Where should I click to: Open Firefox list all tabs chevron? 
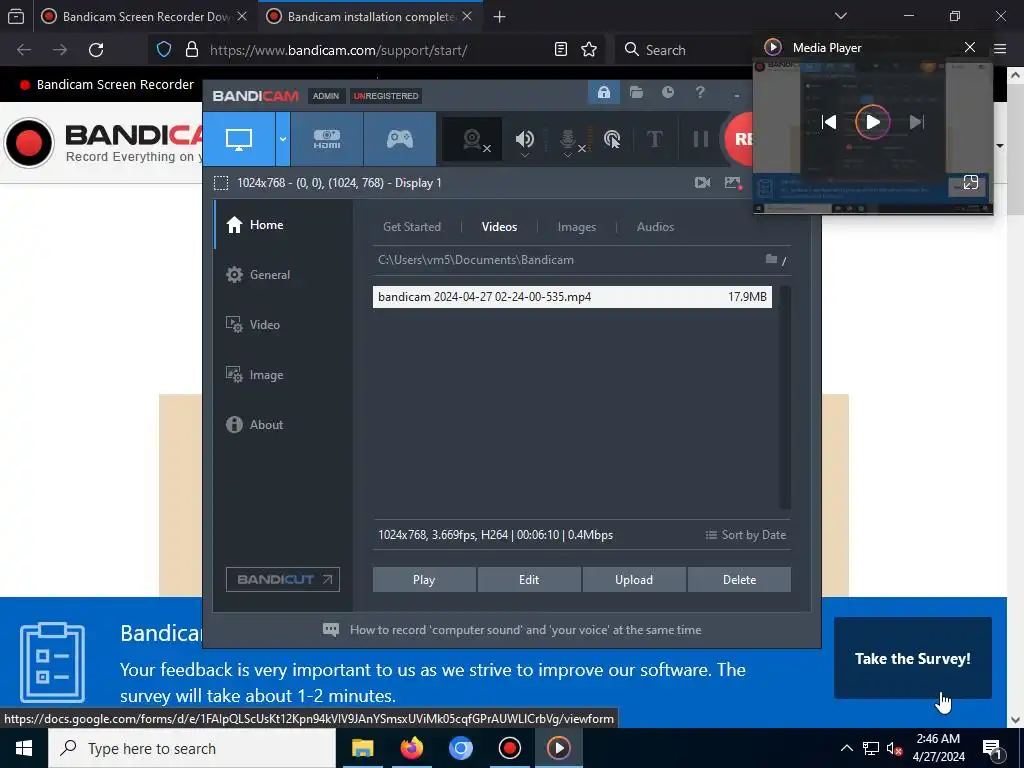point(840,16)
